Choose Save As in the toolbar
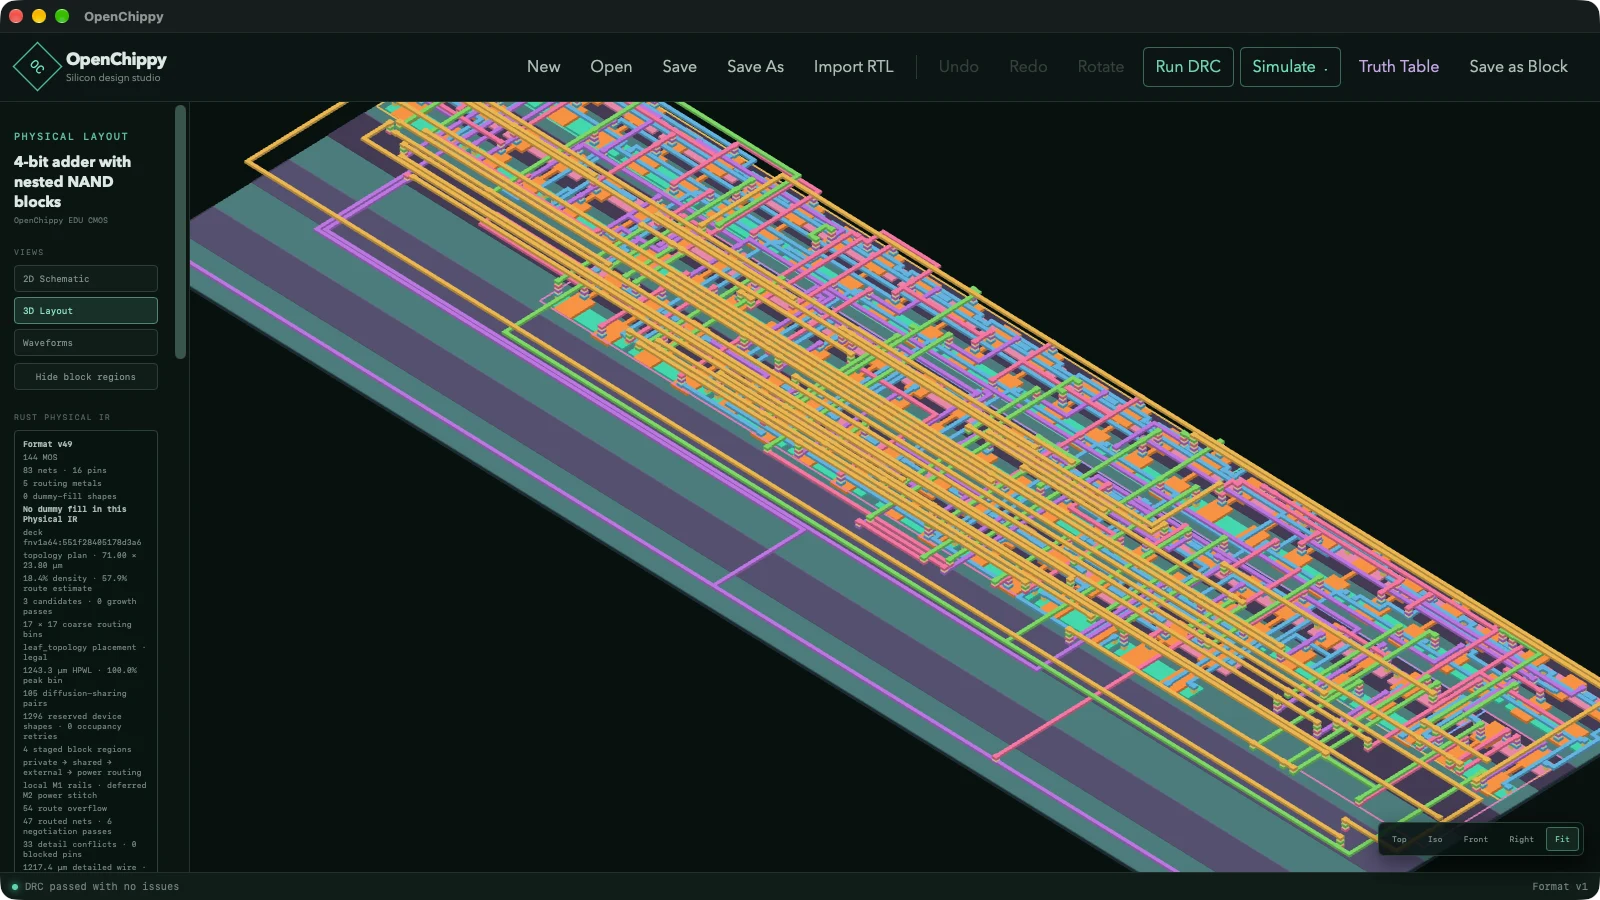The image size is (1600, 900). point(755,67)
